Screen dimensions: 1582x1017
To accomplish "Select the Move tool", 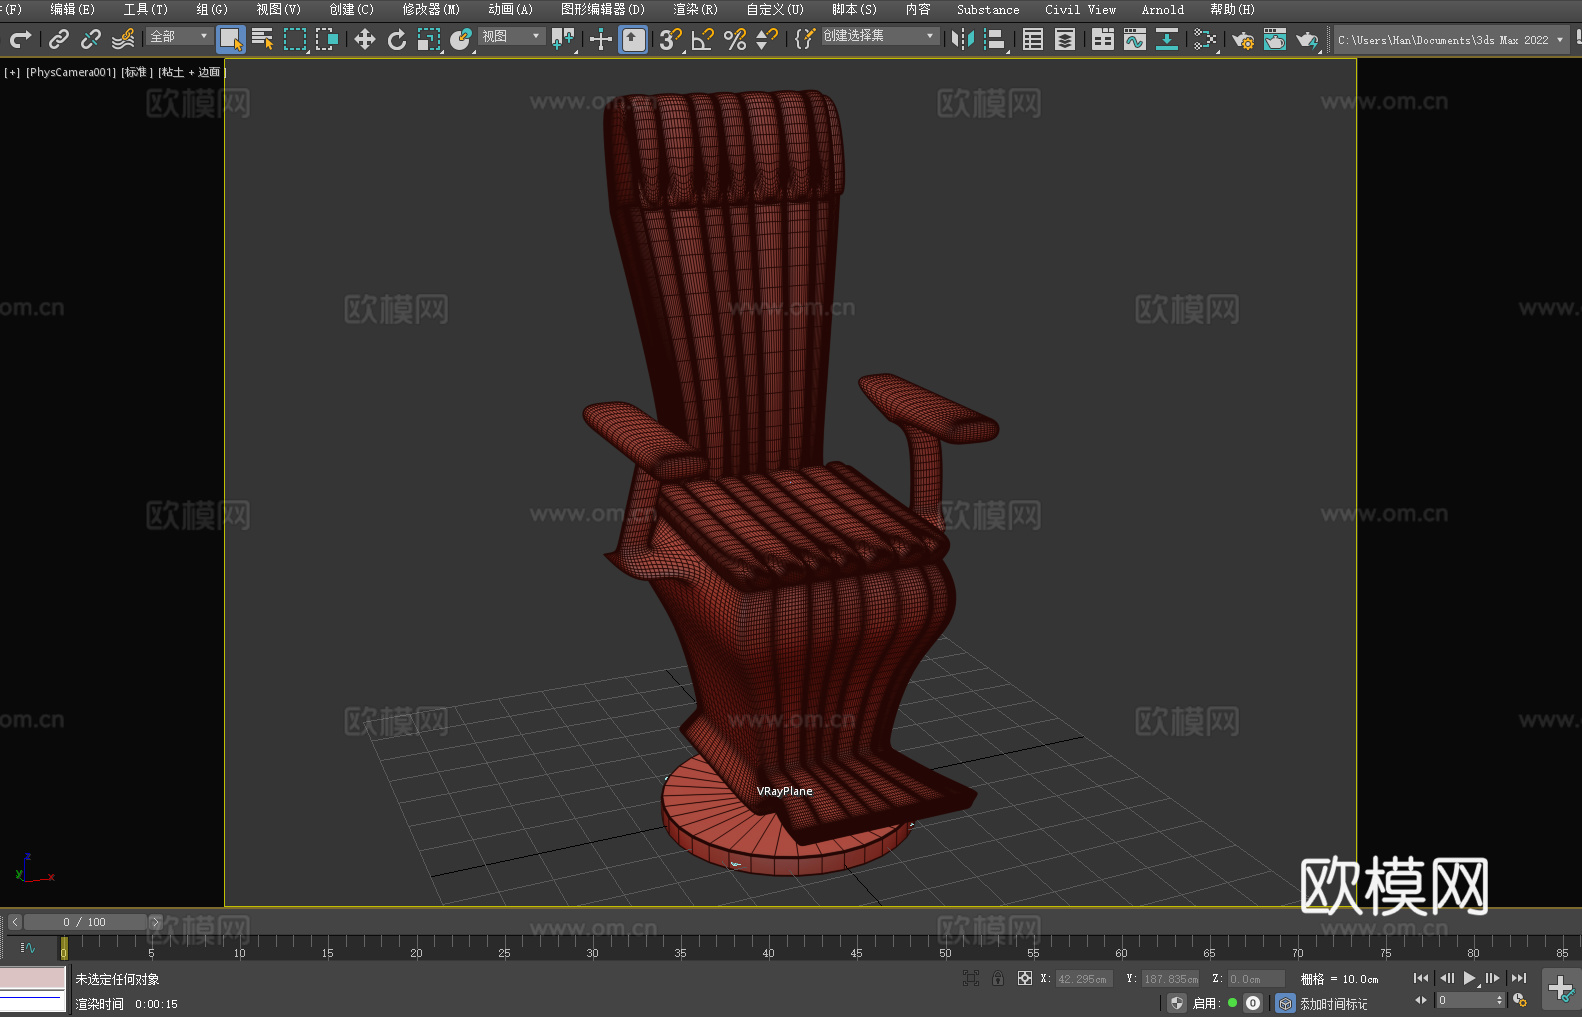I will coord(365,39).
